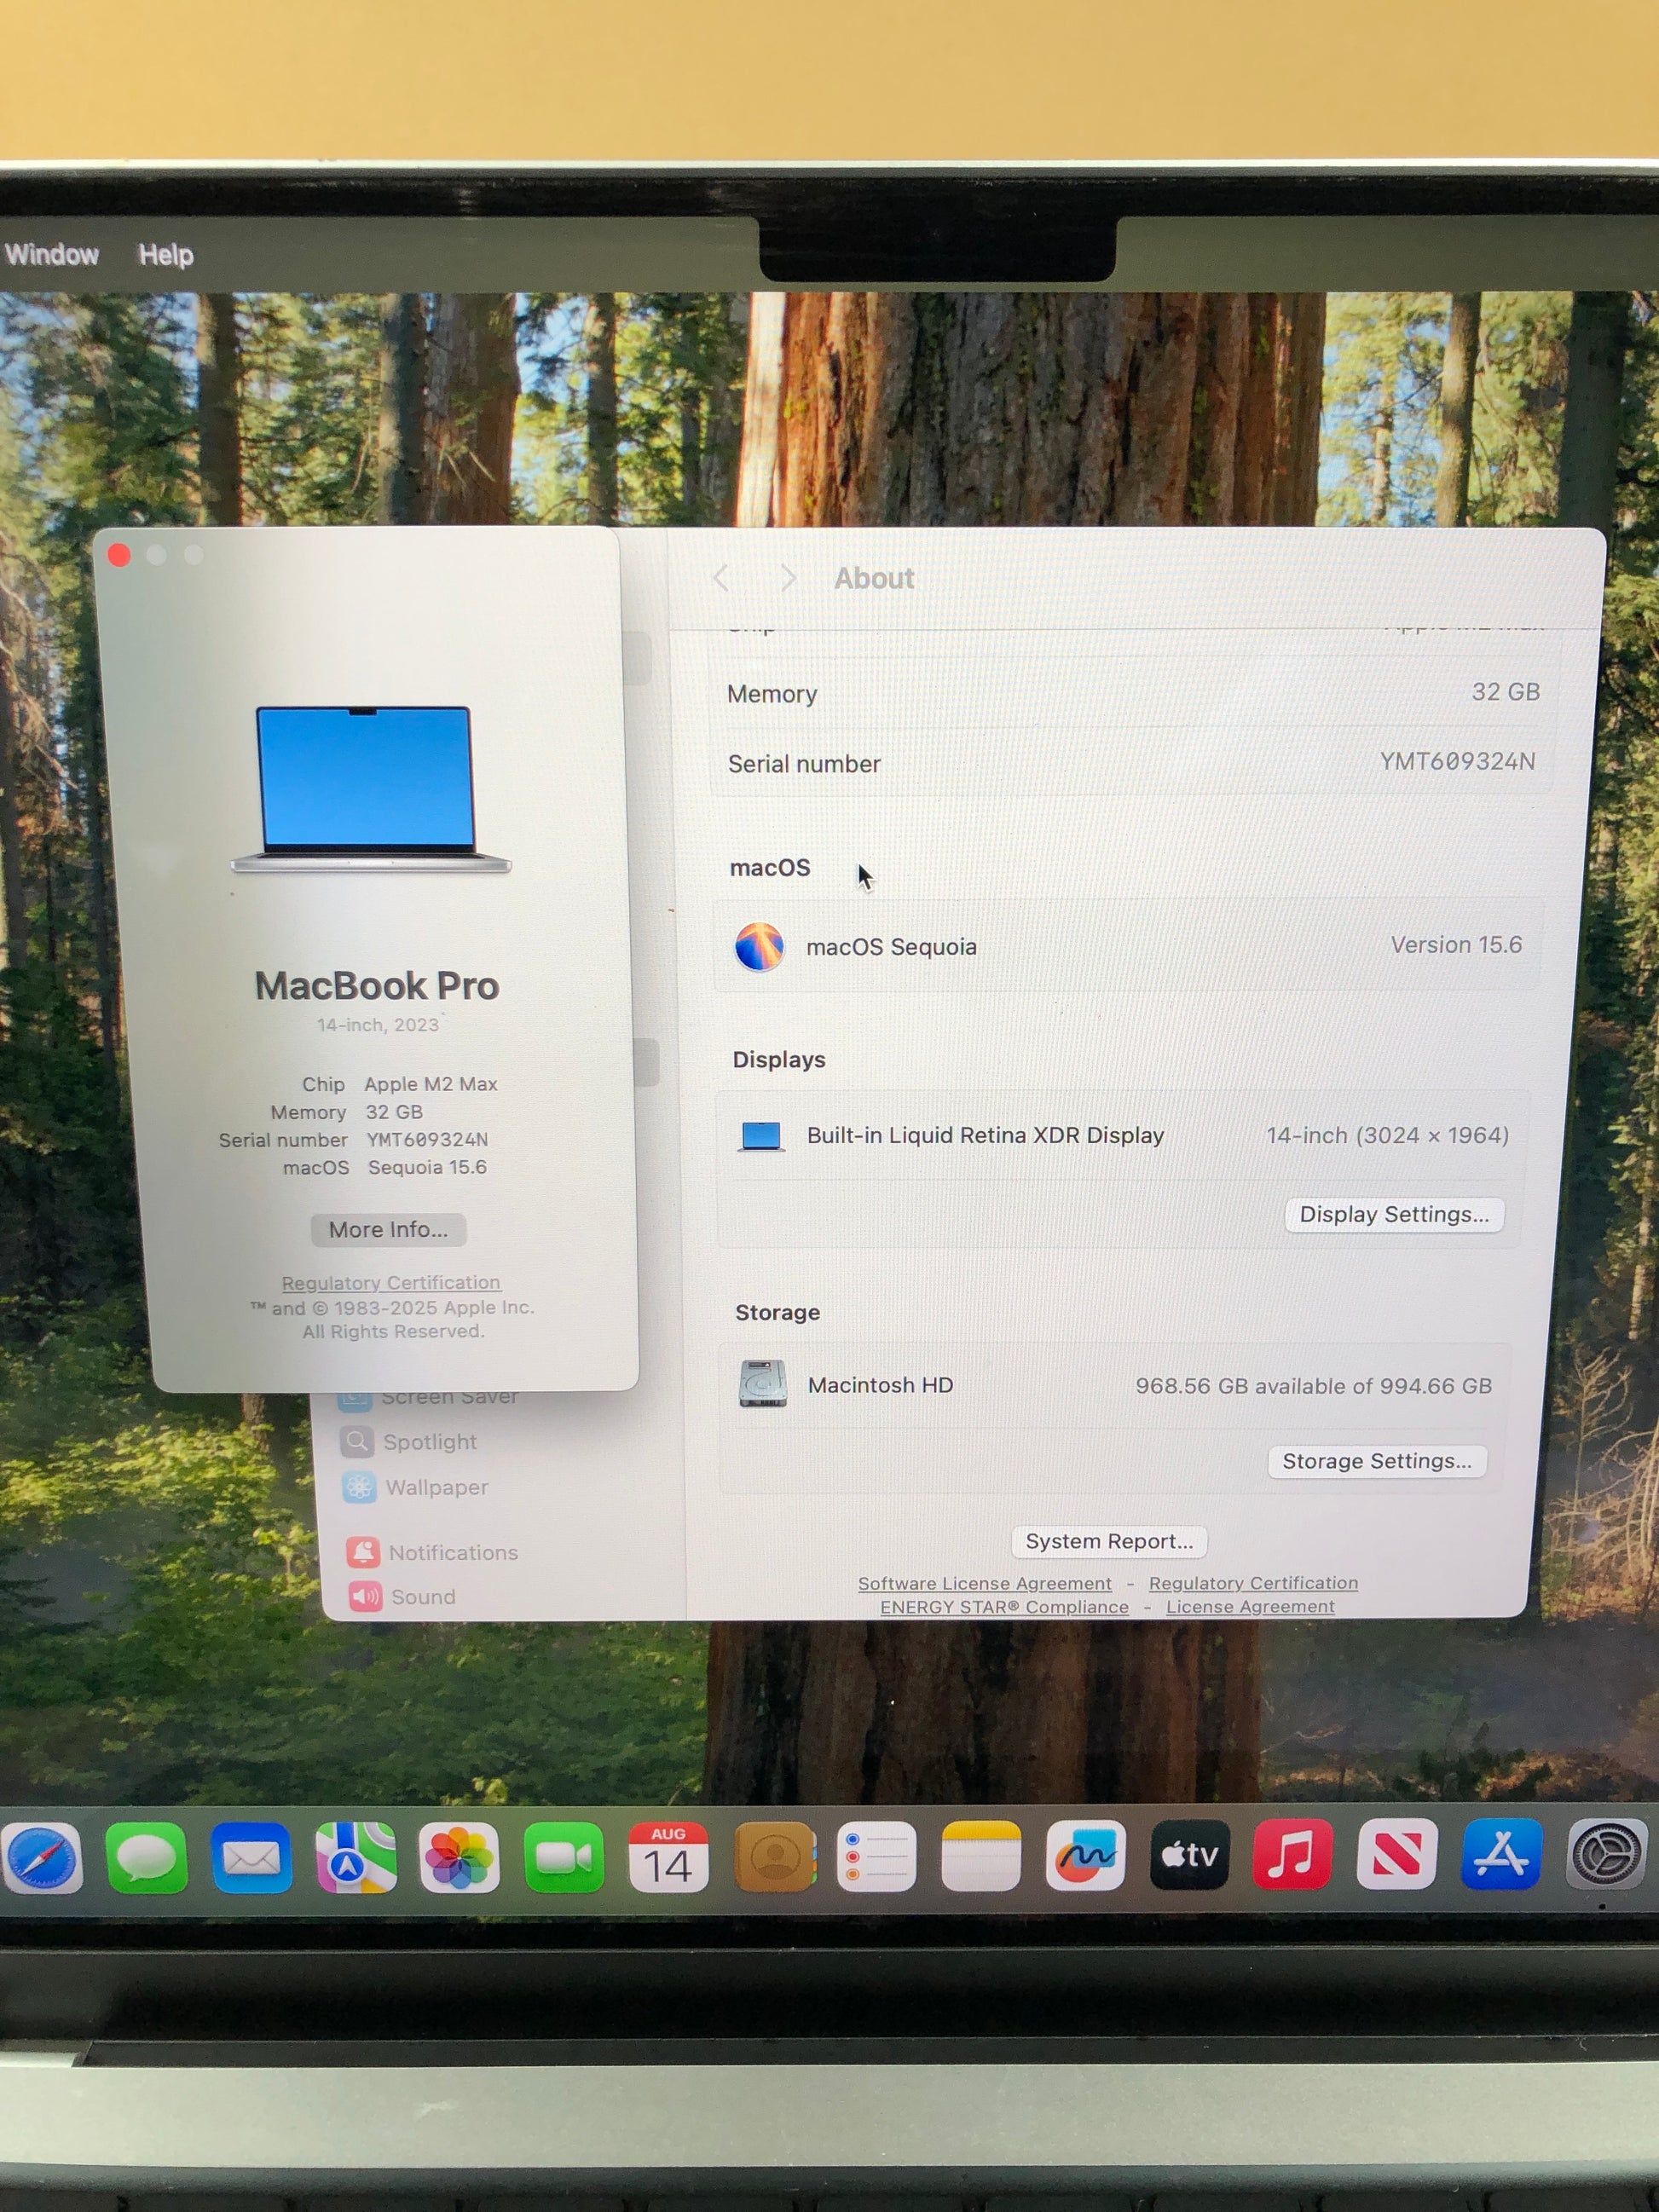Viewport: 1659px width, 2212px height.
Task: Open Storage Settings...
Action: [1377, 1461]
